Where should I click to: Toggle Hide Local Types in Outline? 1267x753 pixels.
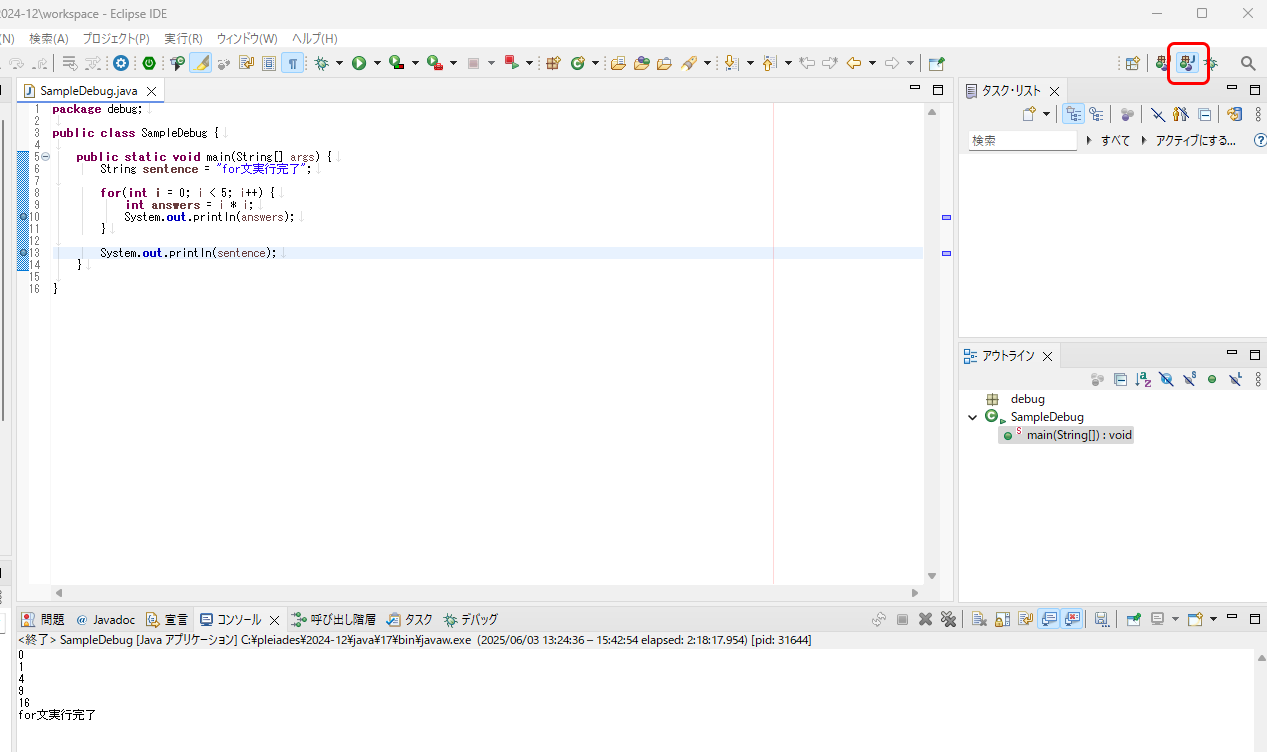[1235, 380]
